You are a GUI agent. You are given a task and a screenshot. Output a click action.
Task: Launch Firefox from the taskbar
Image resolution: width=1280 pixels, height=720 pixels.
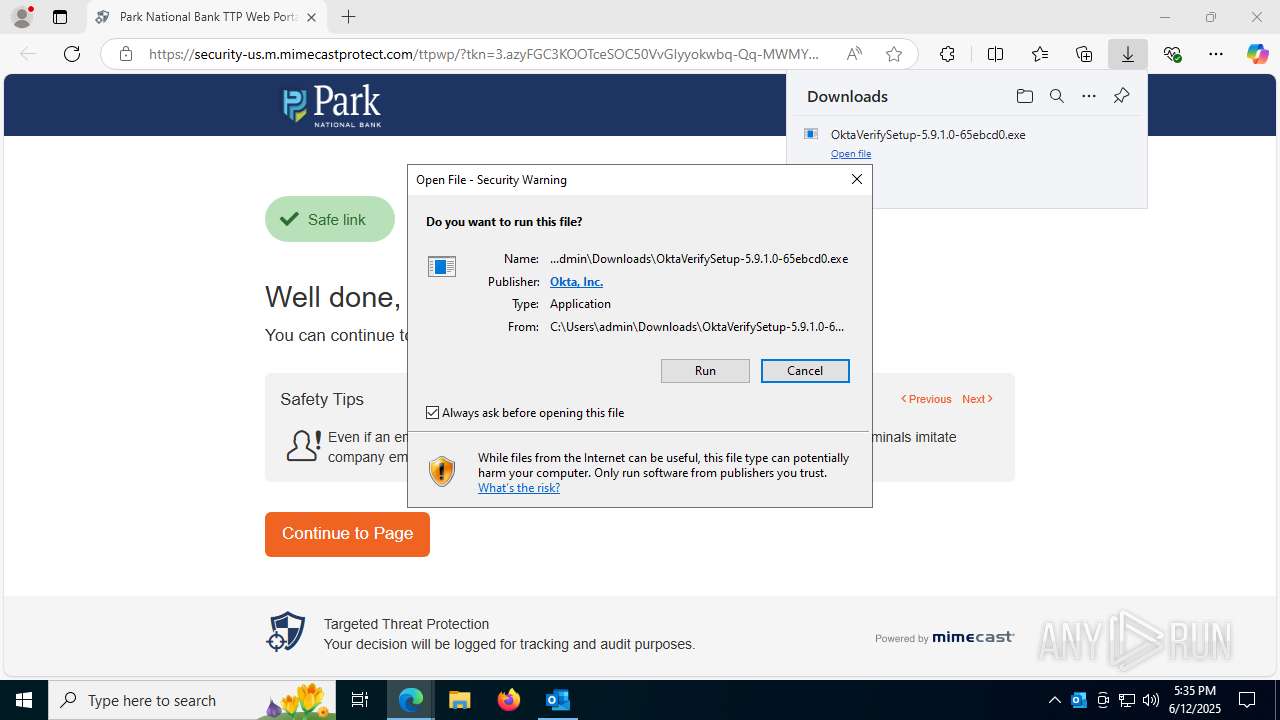tap(508, 700)
